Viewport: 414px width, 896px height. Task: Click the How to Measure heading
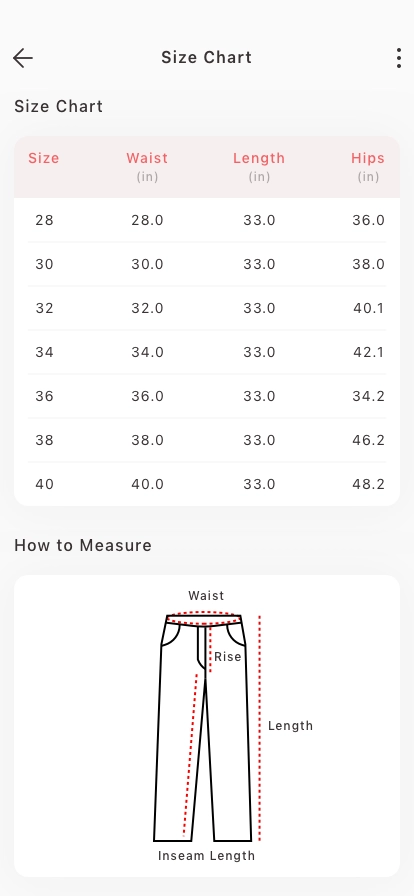83,545
